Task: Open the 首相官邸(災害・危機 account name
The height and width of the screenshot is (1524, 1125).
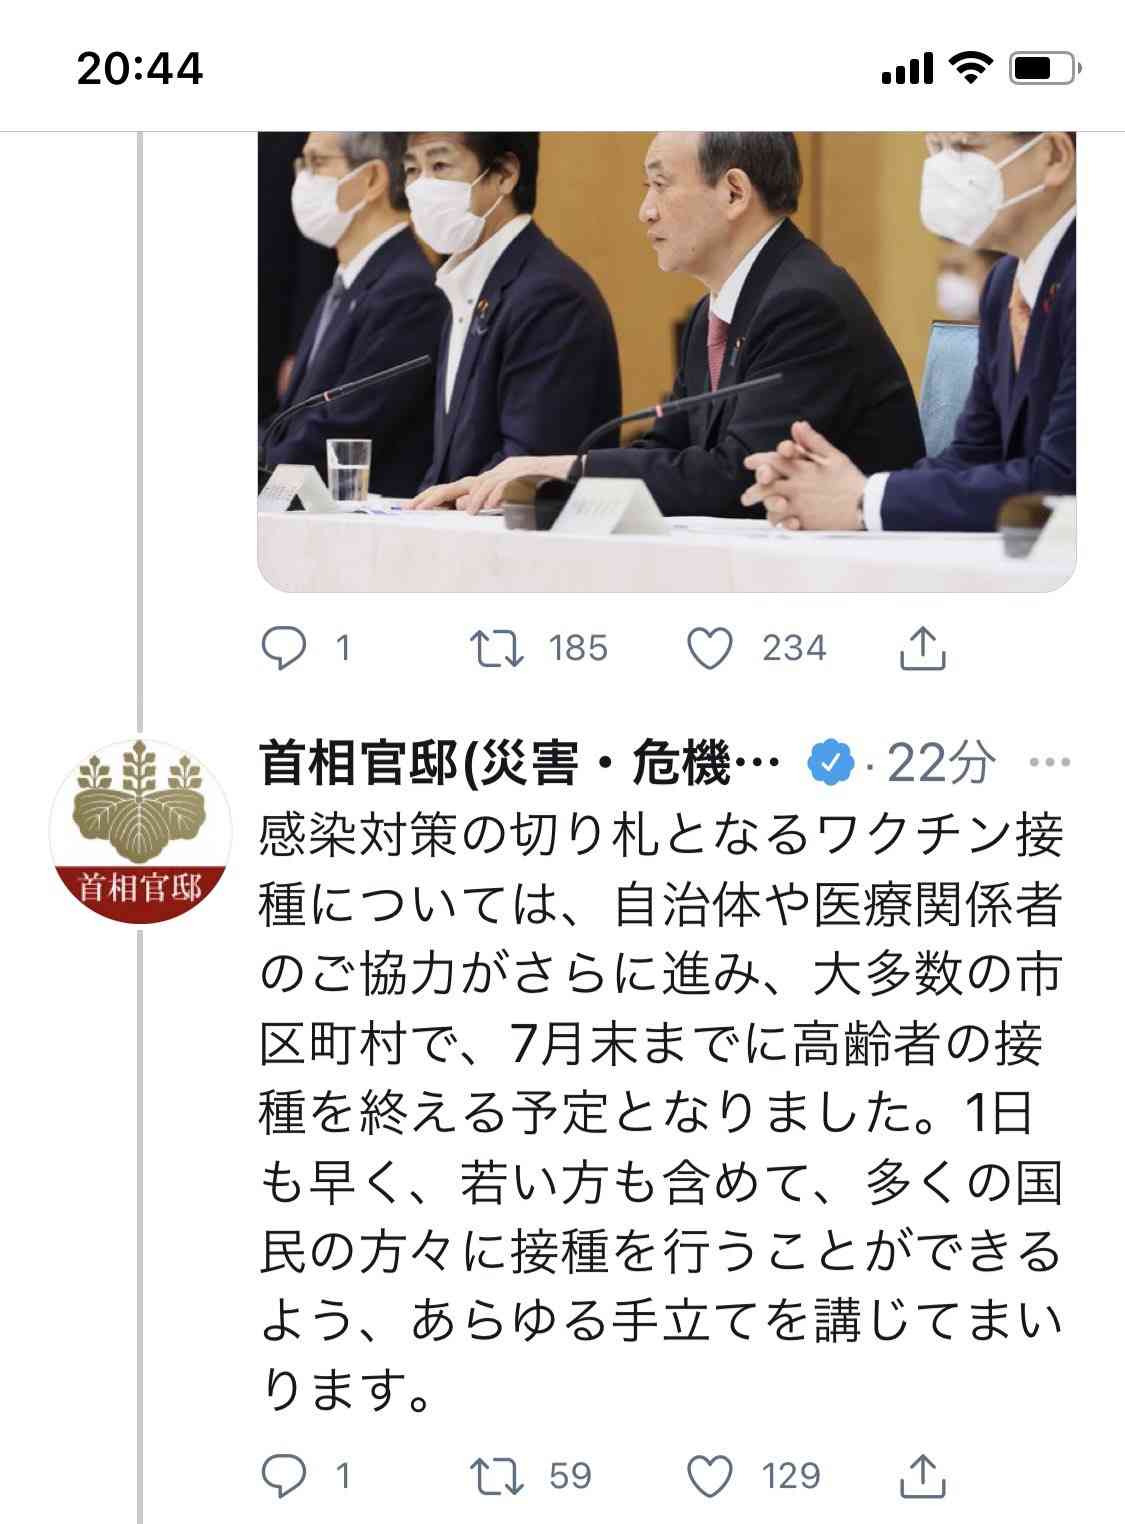Action: coord(520,765)
